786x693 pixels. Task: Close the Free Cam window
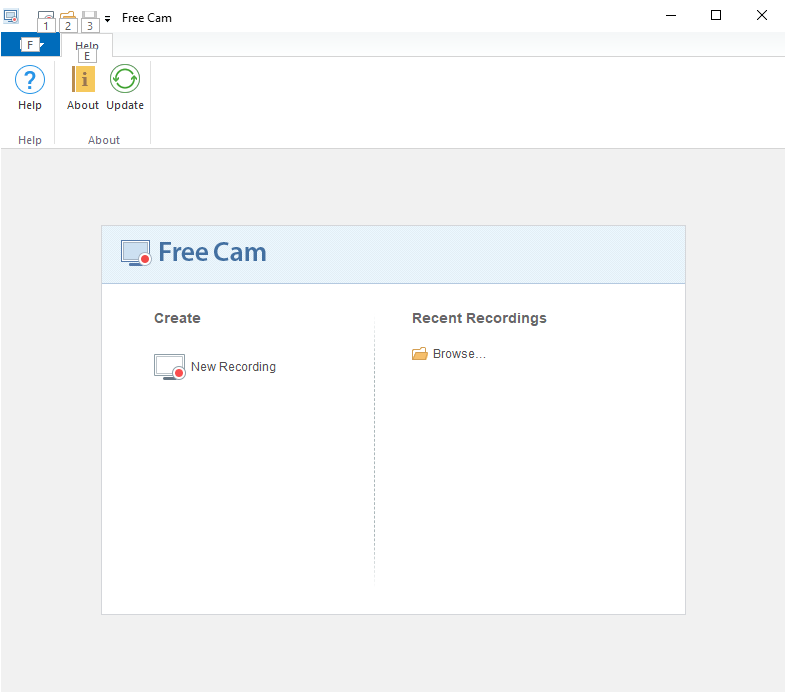[x=762, y=16]
